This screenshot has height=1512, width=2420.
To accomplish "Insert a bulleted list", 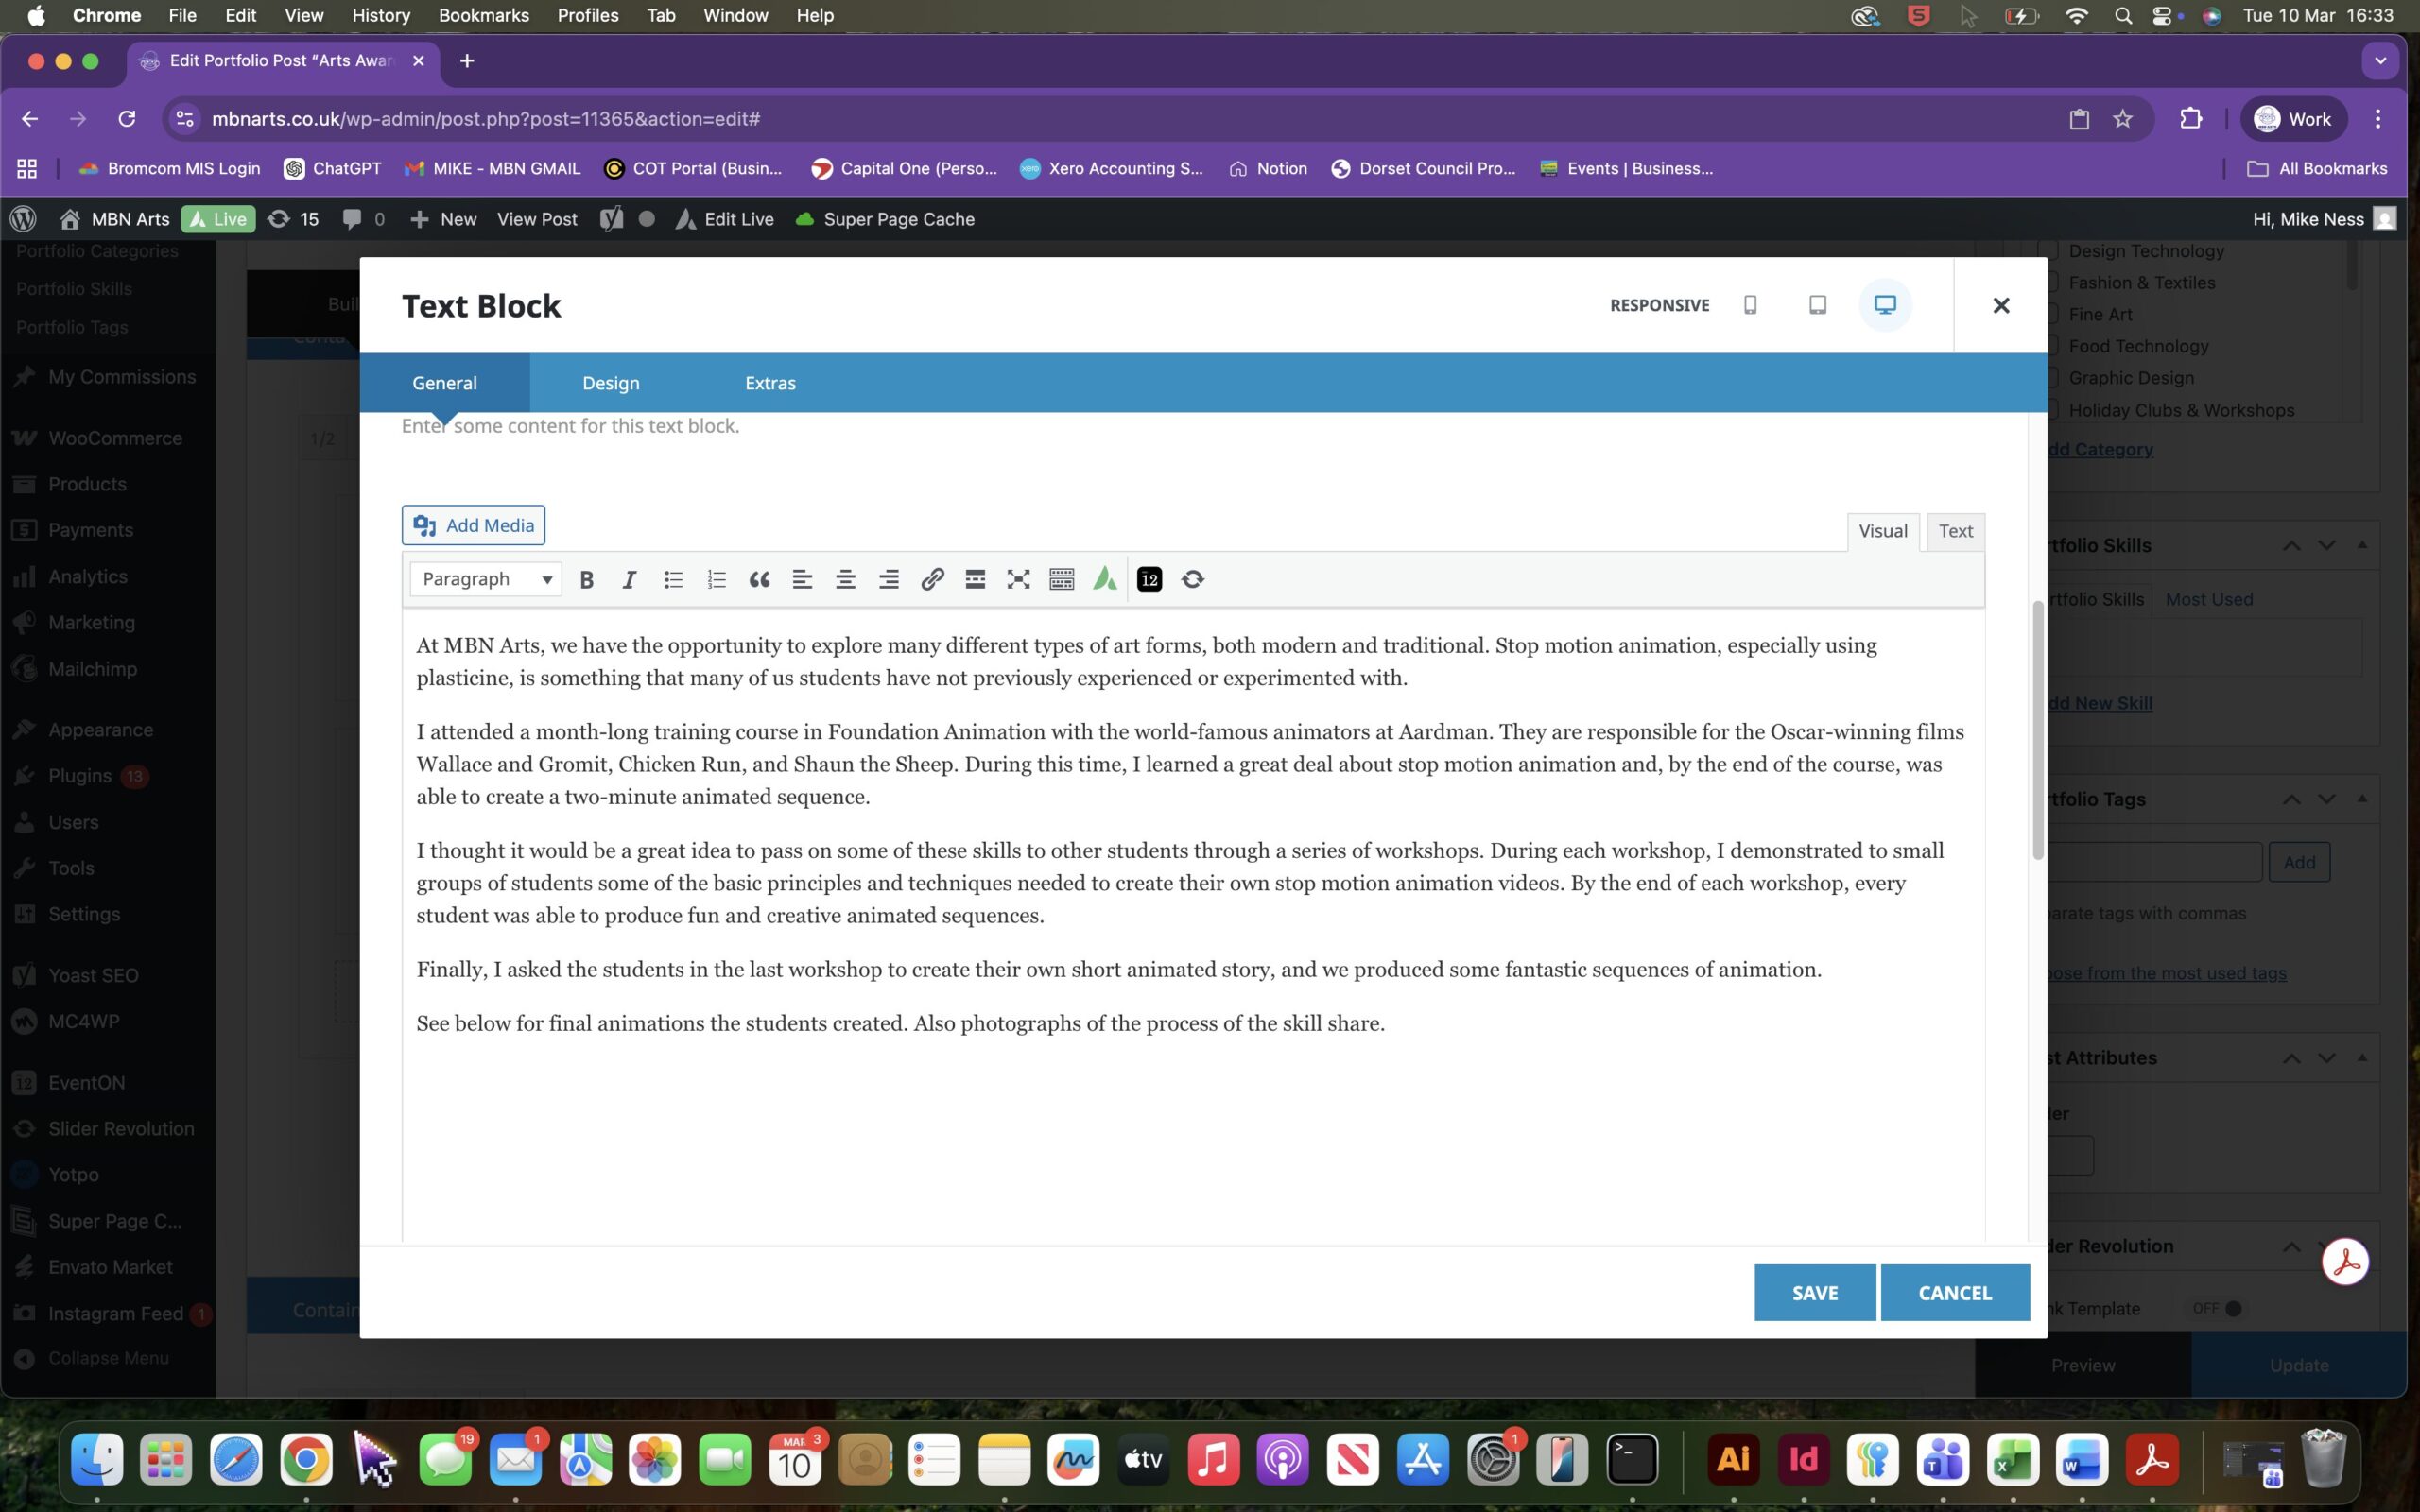I will 673,579.
